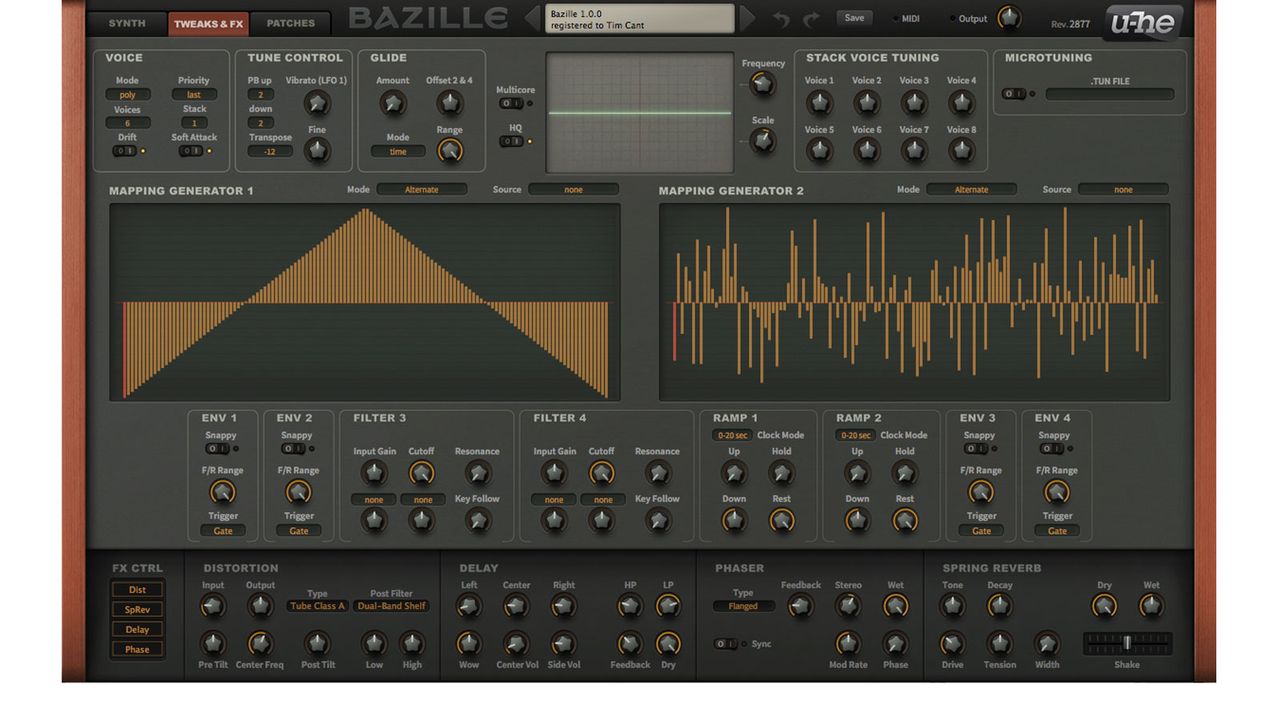Image resolution: width=1280 pixels, height=720 pixels.
Task: Click the Save button
Action: pos(854,18)
